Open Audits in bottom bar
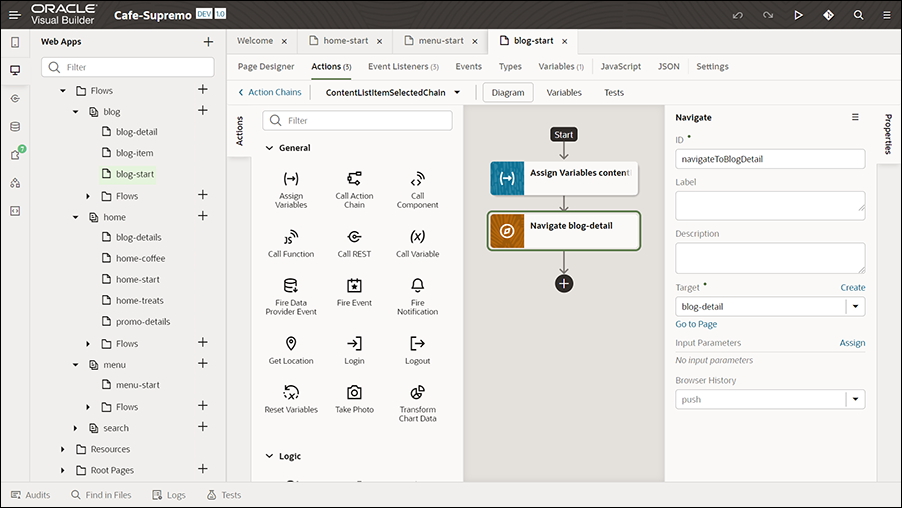Screen dimensions: 902x508 click(x=31, y=495)
